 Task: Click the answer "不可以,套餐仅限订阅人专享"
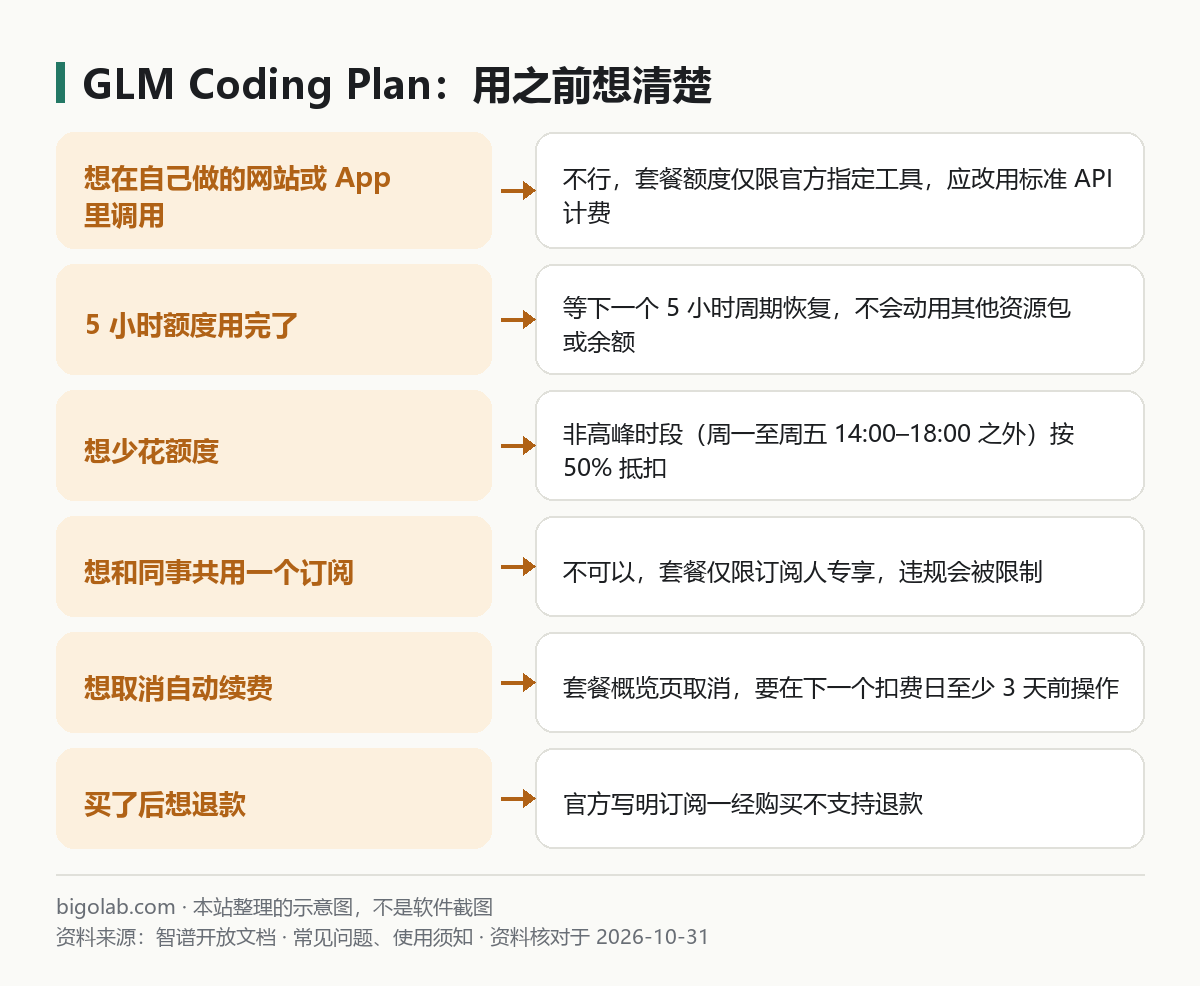click(x=840, y=566)
